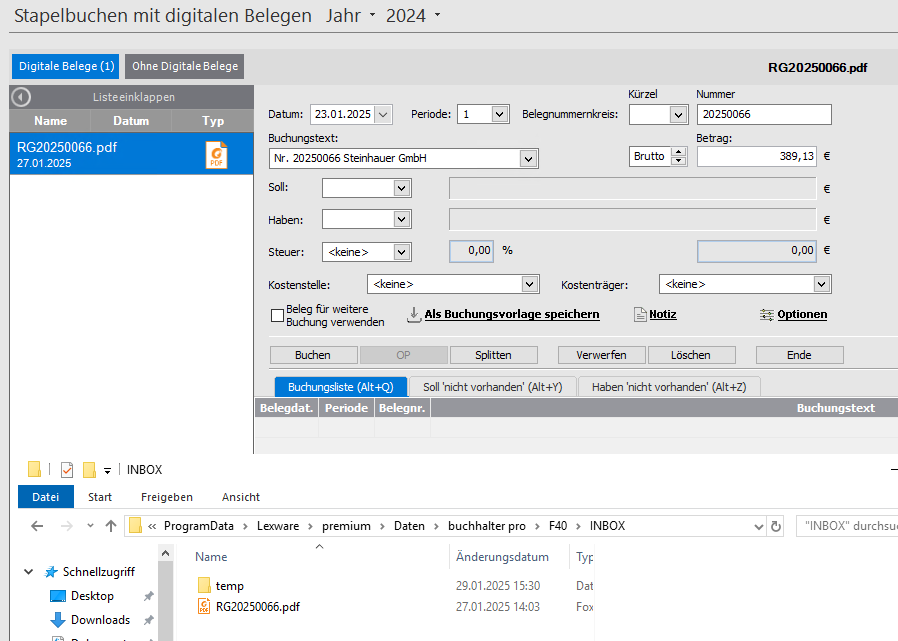Viewport: 898px width, 641px height.
Task: Click the Ende button
Action: pyautogui.click(x=799, y=355)
